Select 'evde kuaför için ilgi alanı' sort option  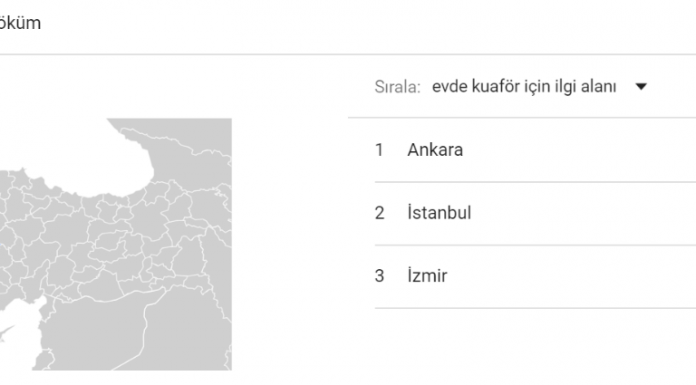pyautogui.click(x=524, y=87)
